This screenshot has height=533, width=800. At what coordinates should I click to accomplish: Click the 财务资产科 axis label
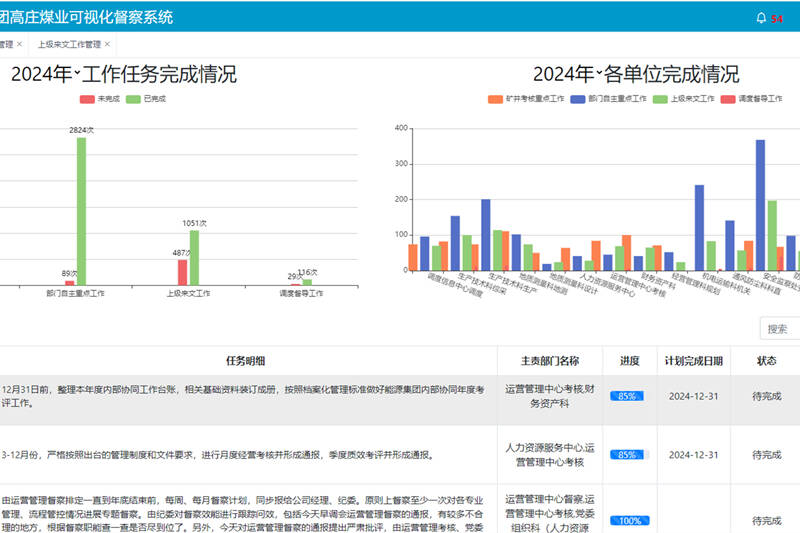(659, 282)
